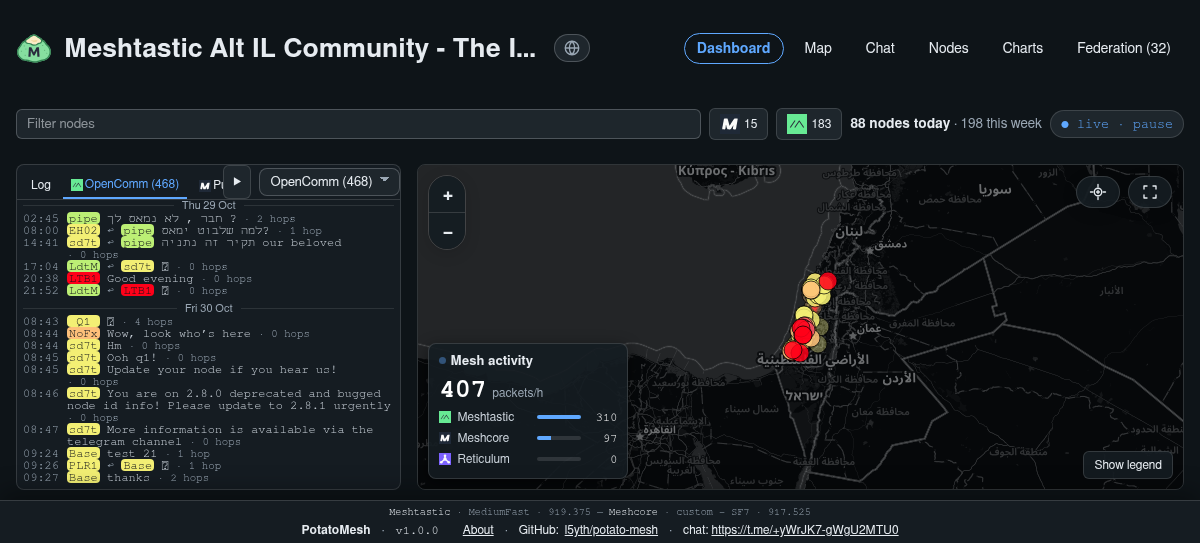
Task: Open Federation (32) page
Action: point(1123,48)
